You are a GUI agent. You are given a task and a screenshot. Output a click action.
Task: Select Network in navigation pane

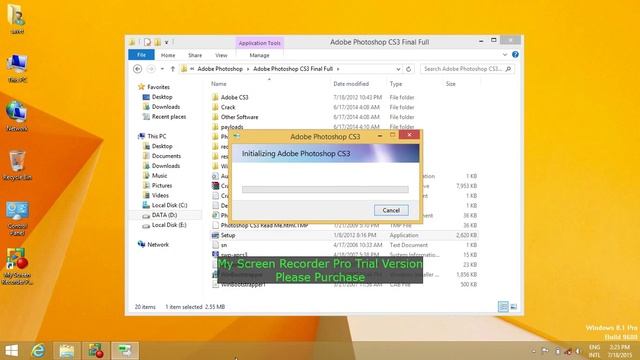click(x=158, y=244)
